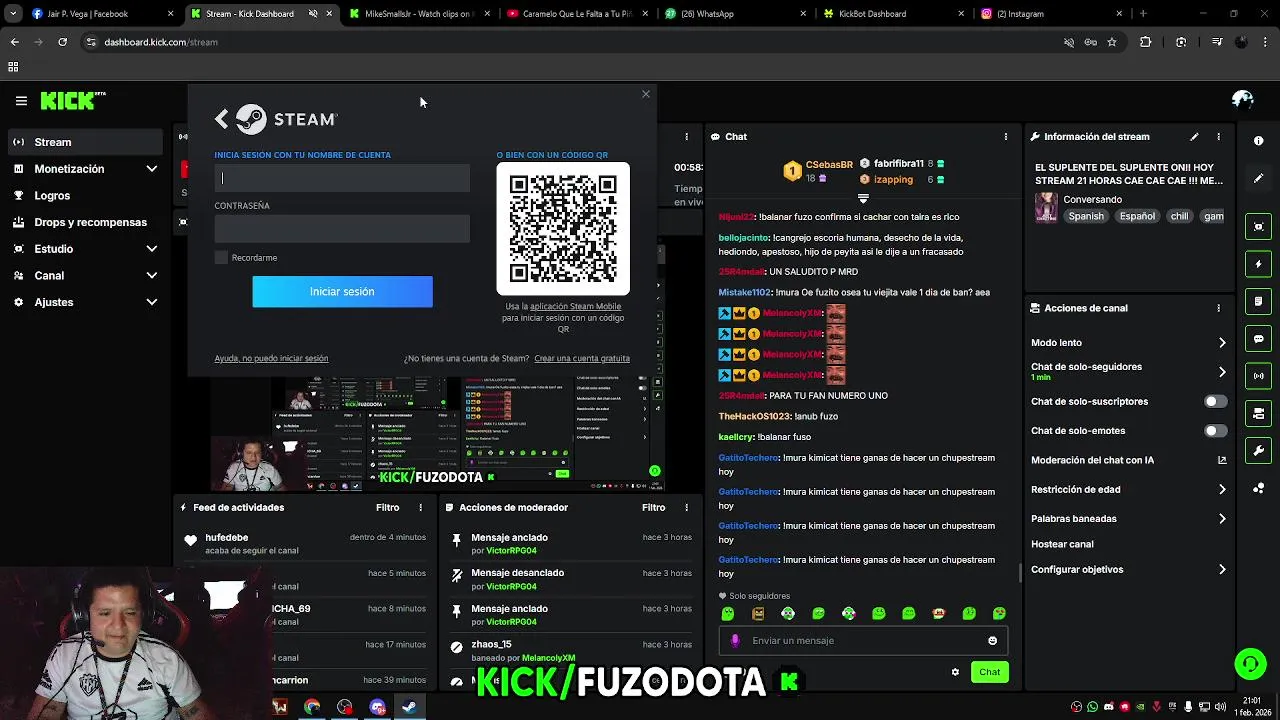Click the Enviar un mensaje chat input
The image size is (1280, 720).
click(862, 641)
